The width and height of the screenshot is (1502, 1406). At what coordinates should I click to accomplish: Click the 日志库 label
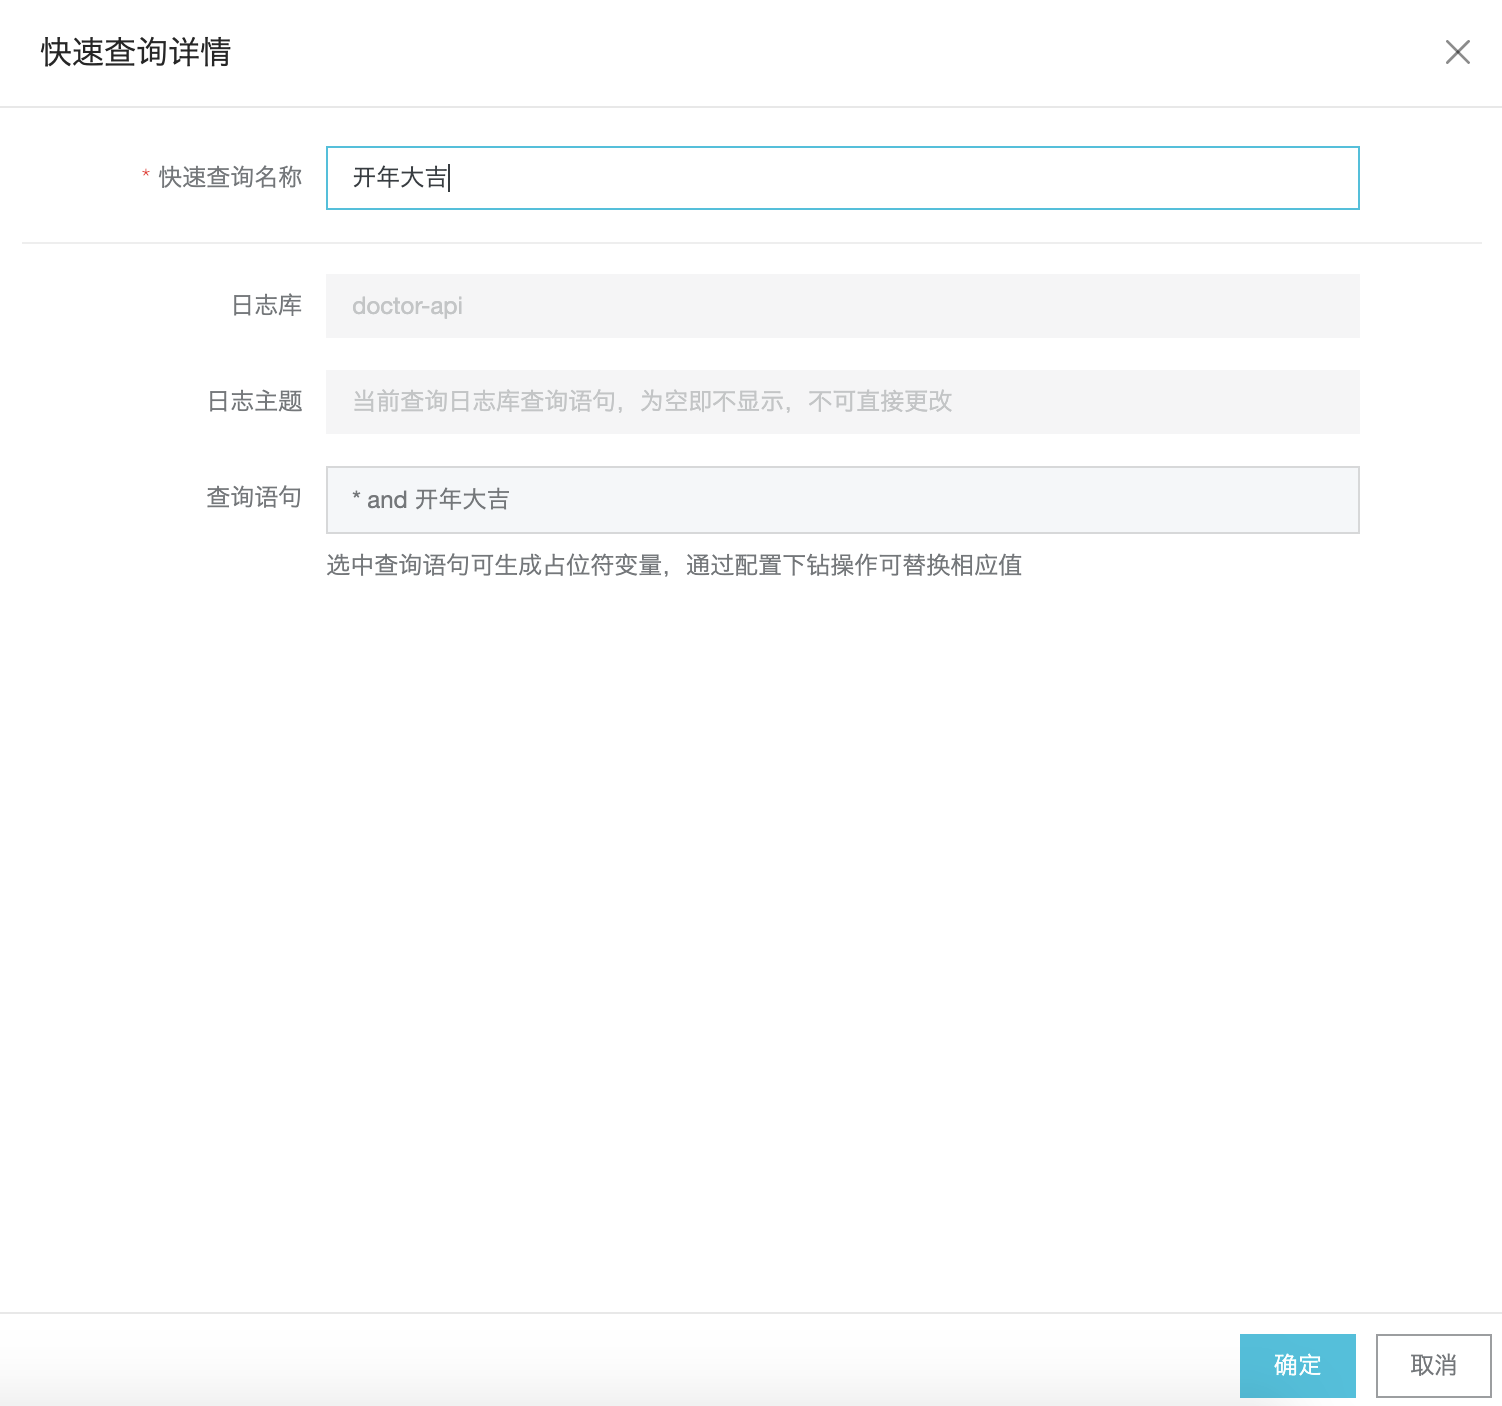click(x=266, y=305)
